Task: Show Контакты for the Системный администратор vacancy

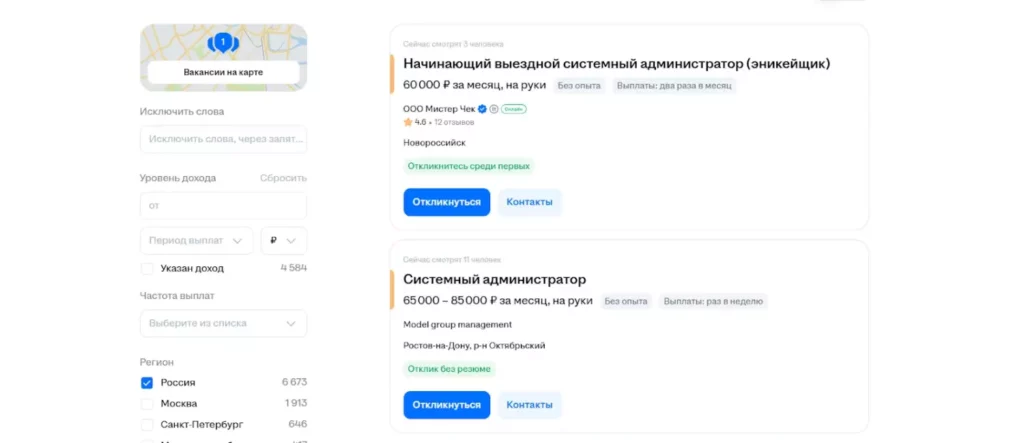Action: 529,405
